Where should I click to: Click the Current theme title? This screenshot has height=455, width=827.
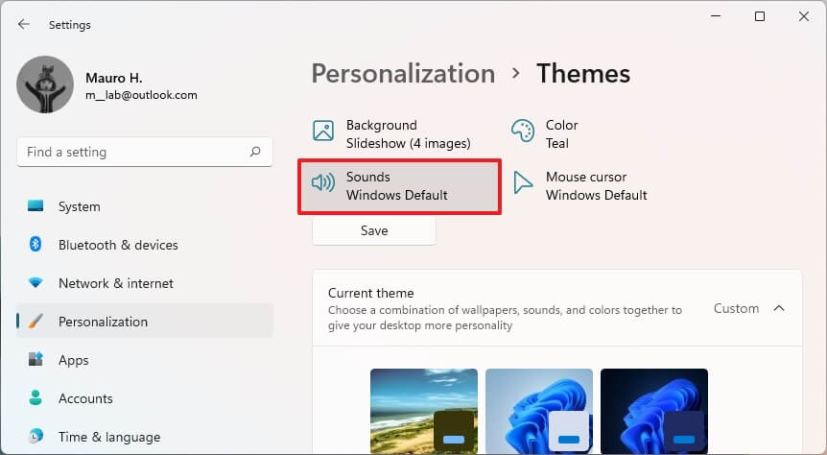[x=371, y=293]
